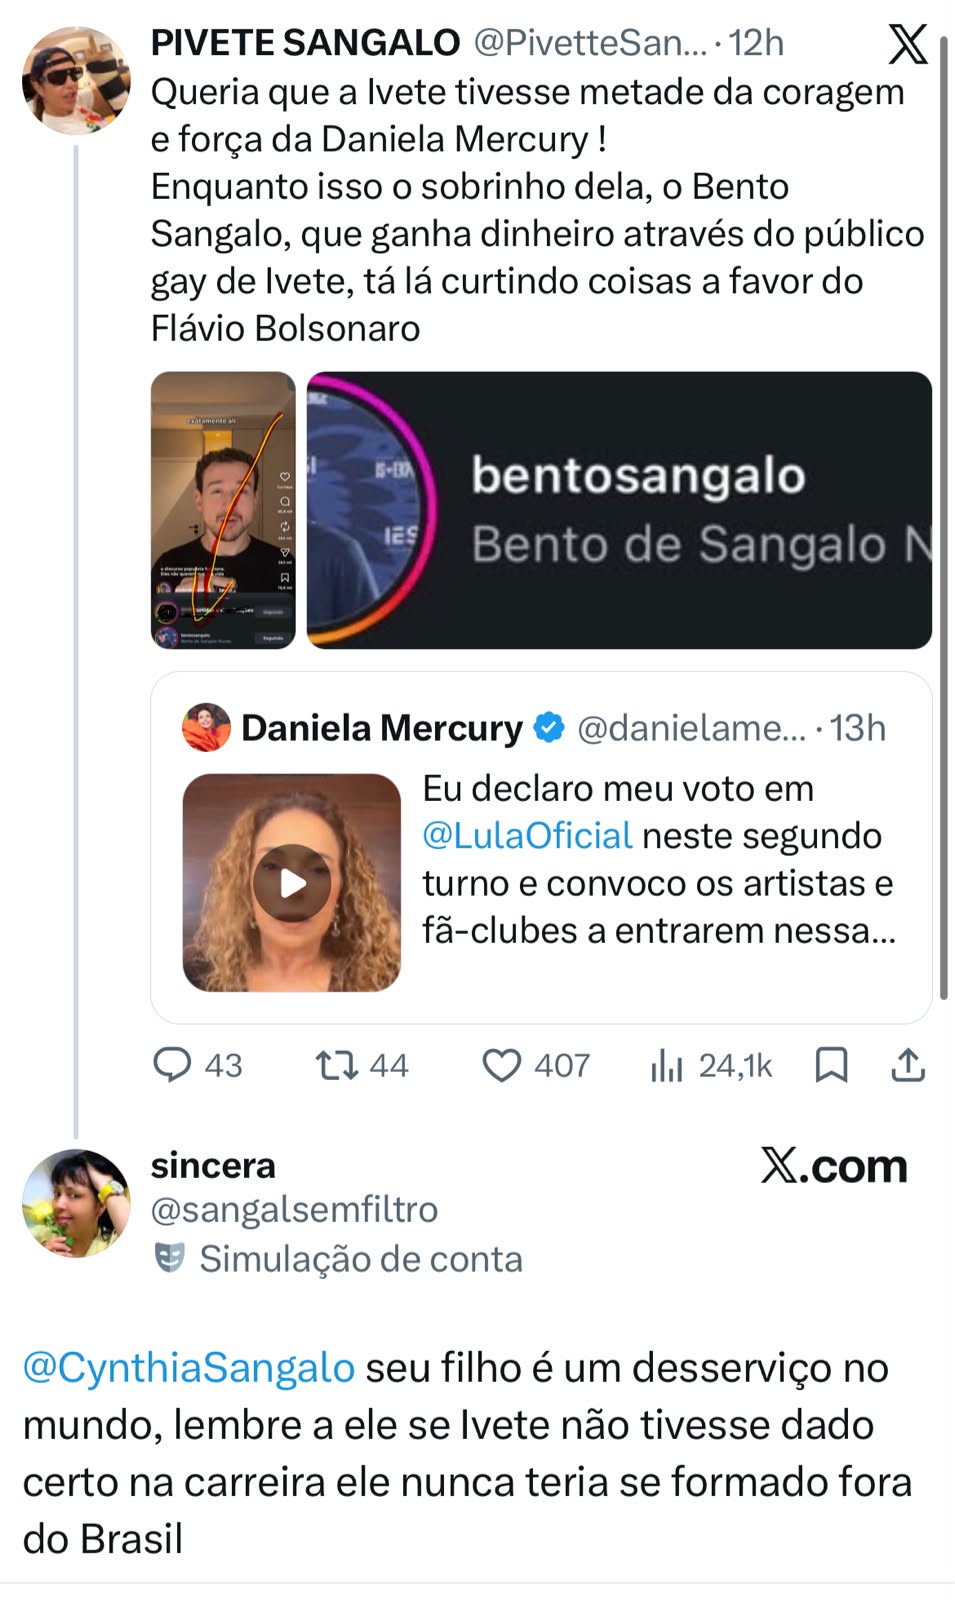Share the post using upload icon

click(908, 1065)
